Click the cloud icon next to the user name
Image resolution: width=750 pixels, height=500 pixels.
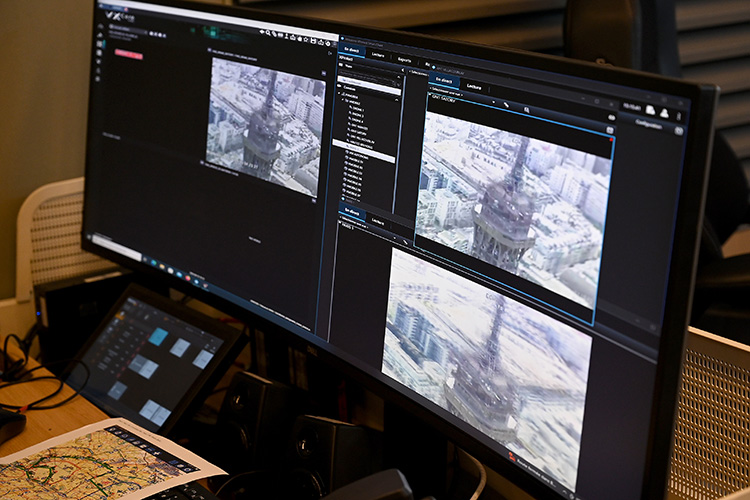click(x=650, y=110)
